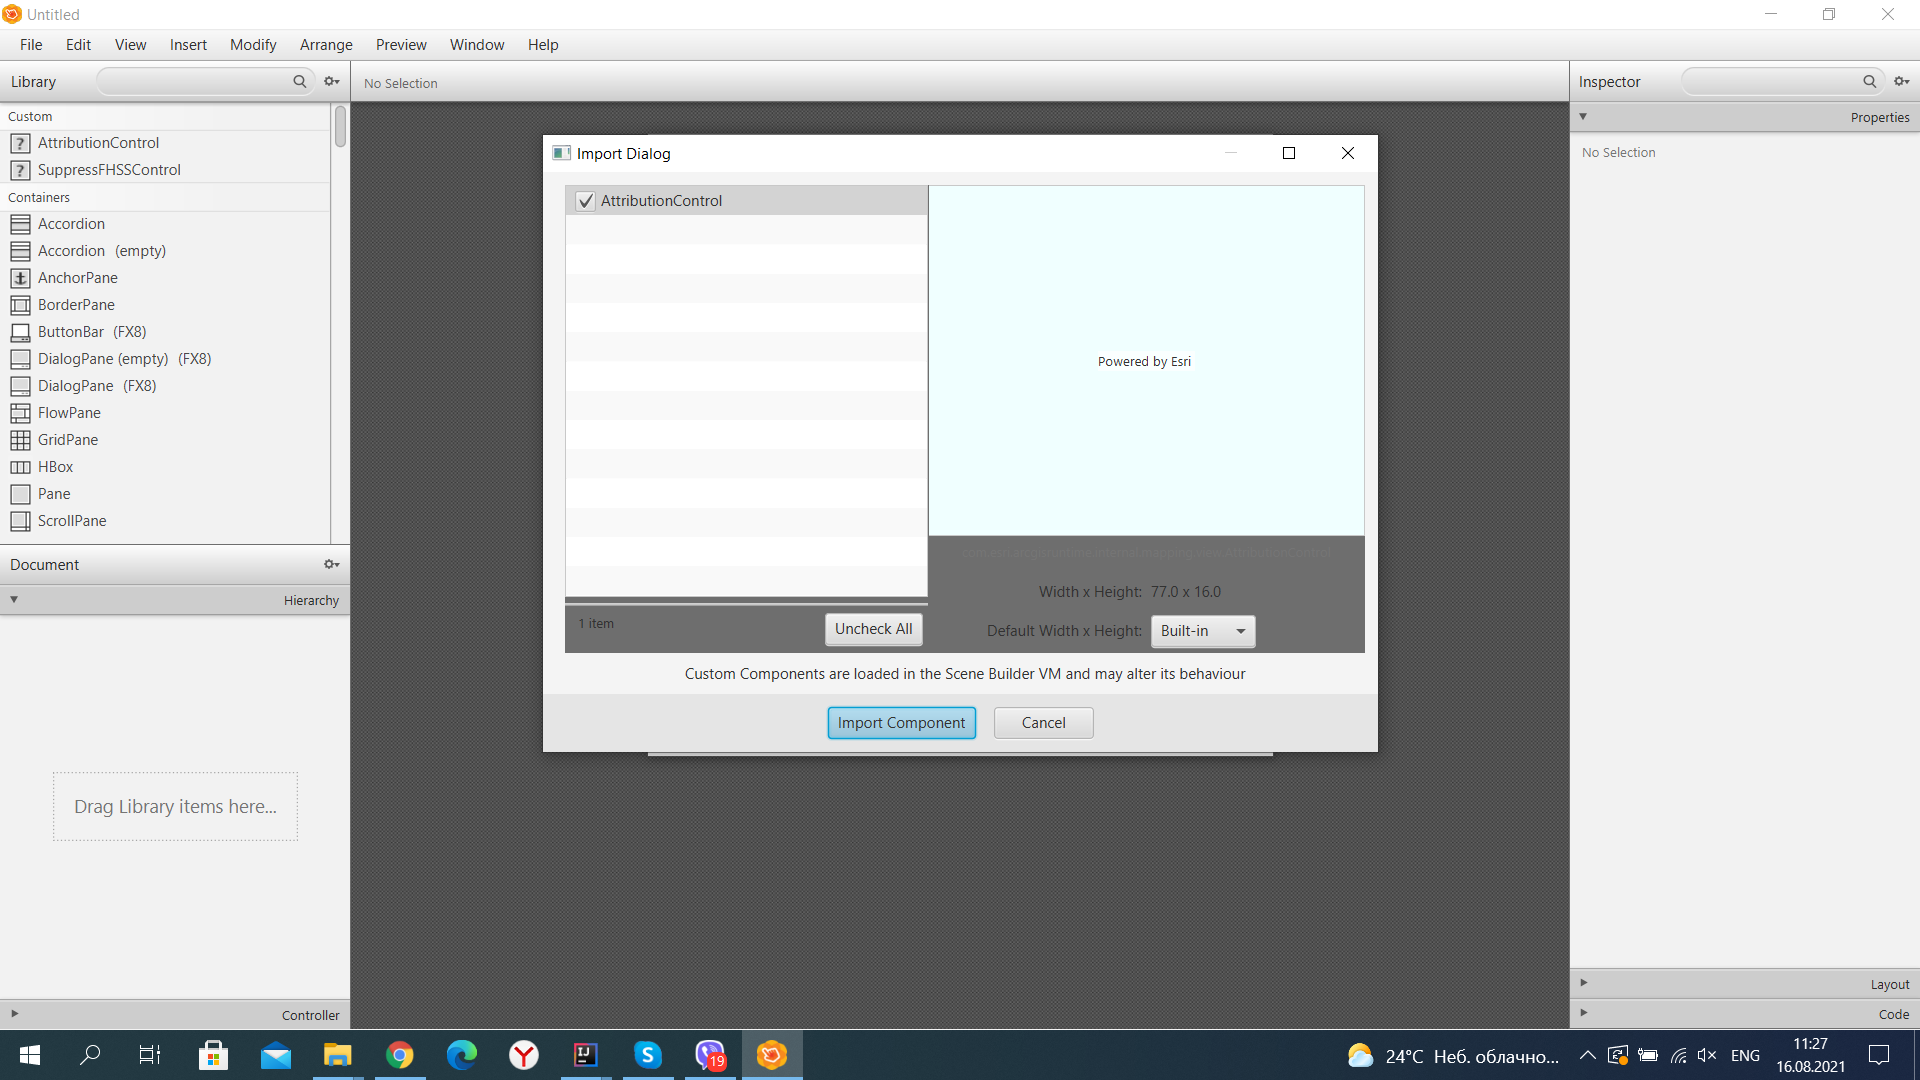
Task: Click the Library panel scrollbar thumb
Action: pos(340,127)
